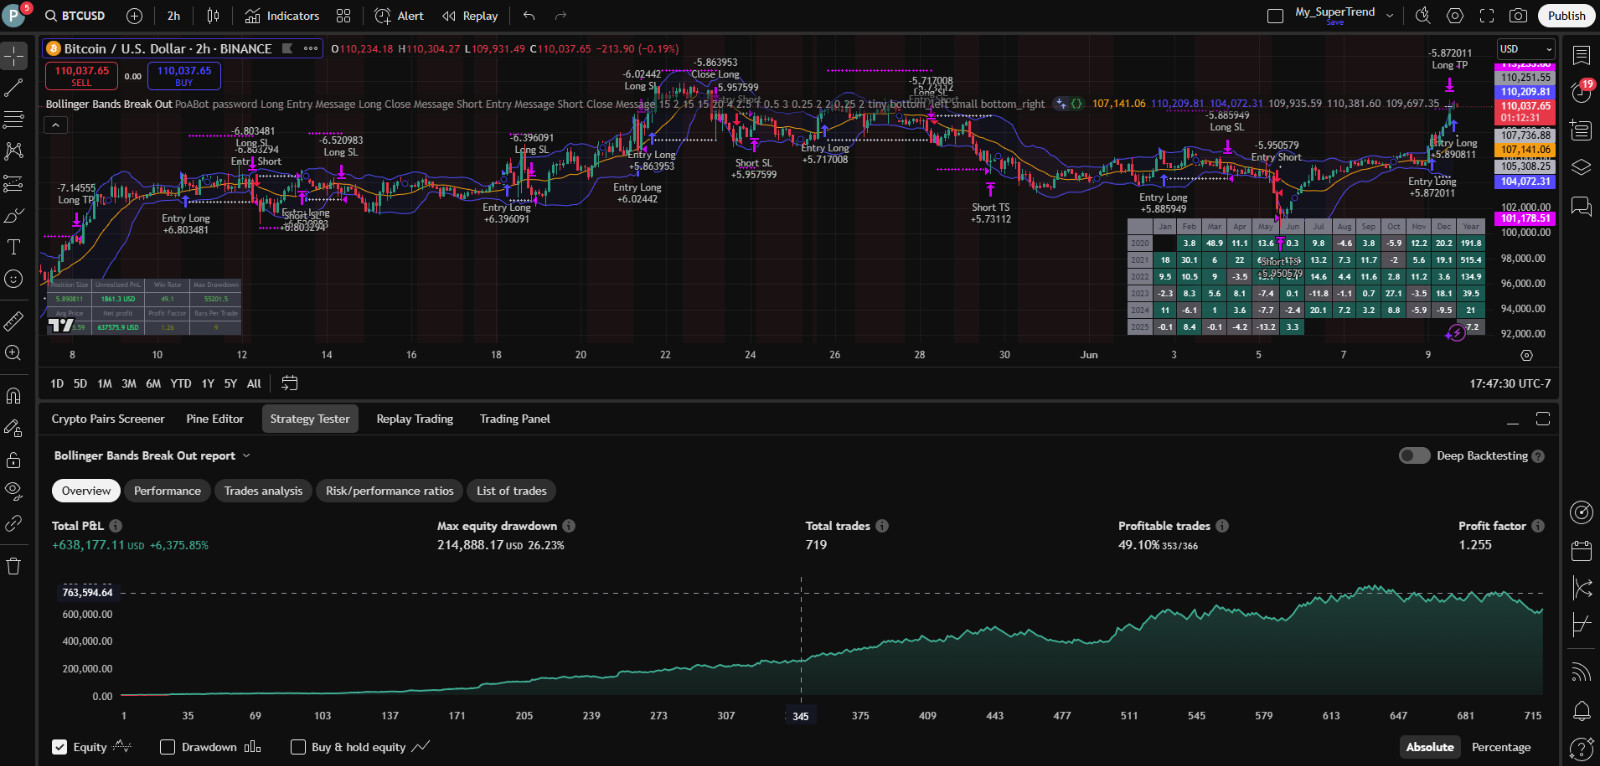The image size is (1600, 766).
Task: Select the trend line drawing tool
Action: (x=14, y=88)
